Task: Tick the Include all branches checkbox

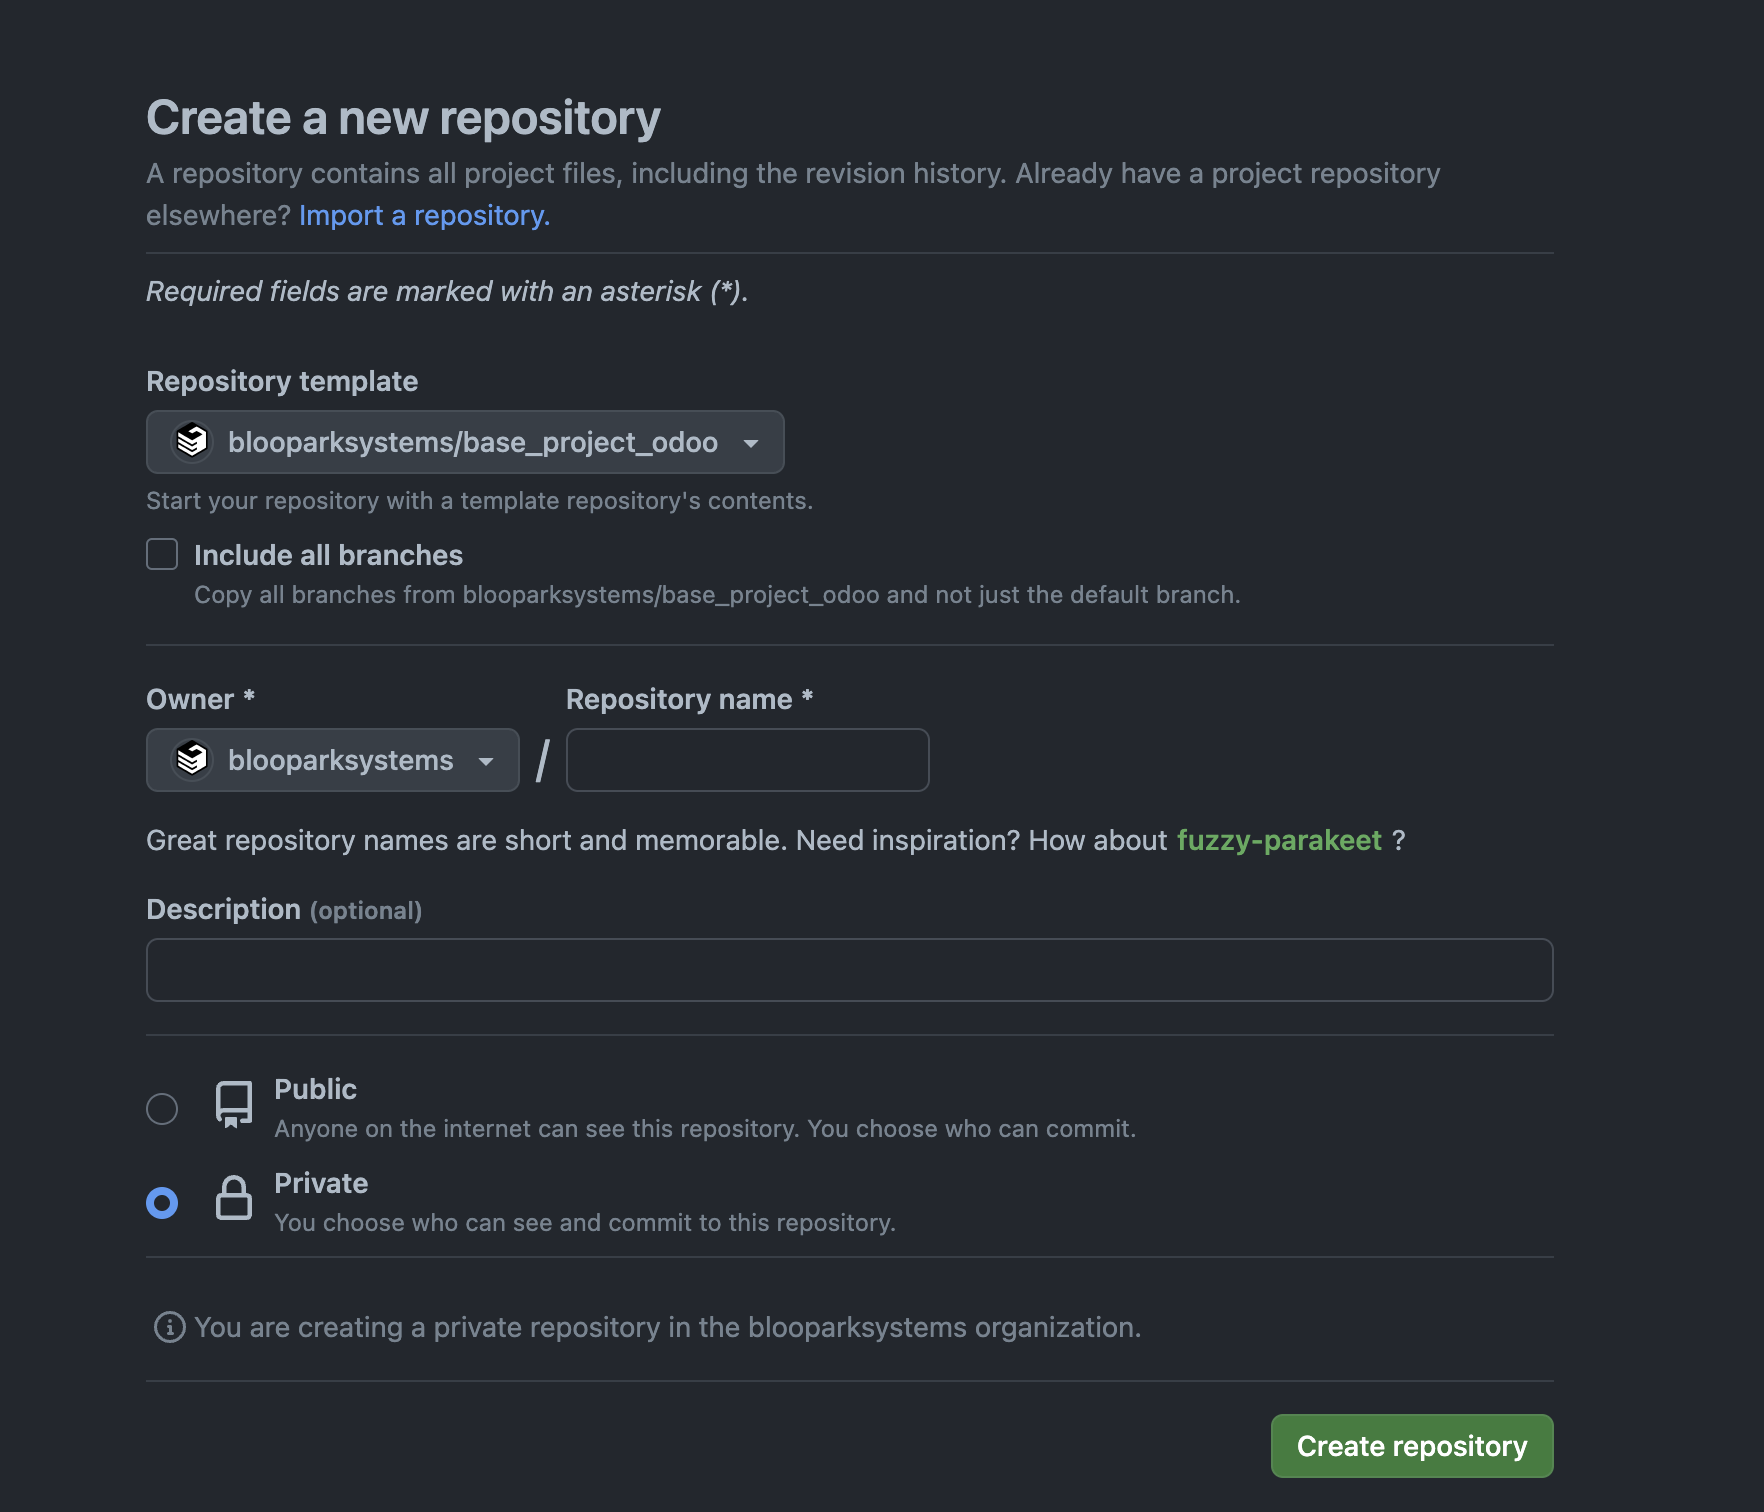Action: (162, 554)
